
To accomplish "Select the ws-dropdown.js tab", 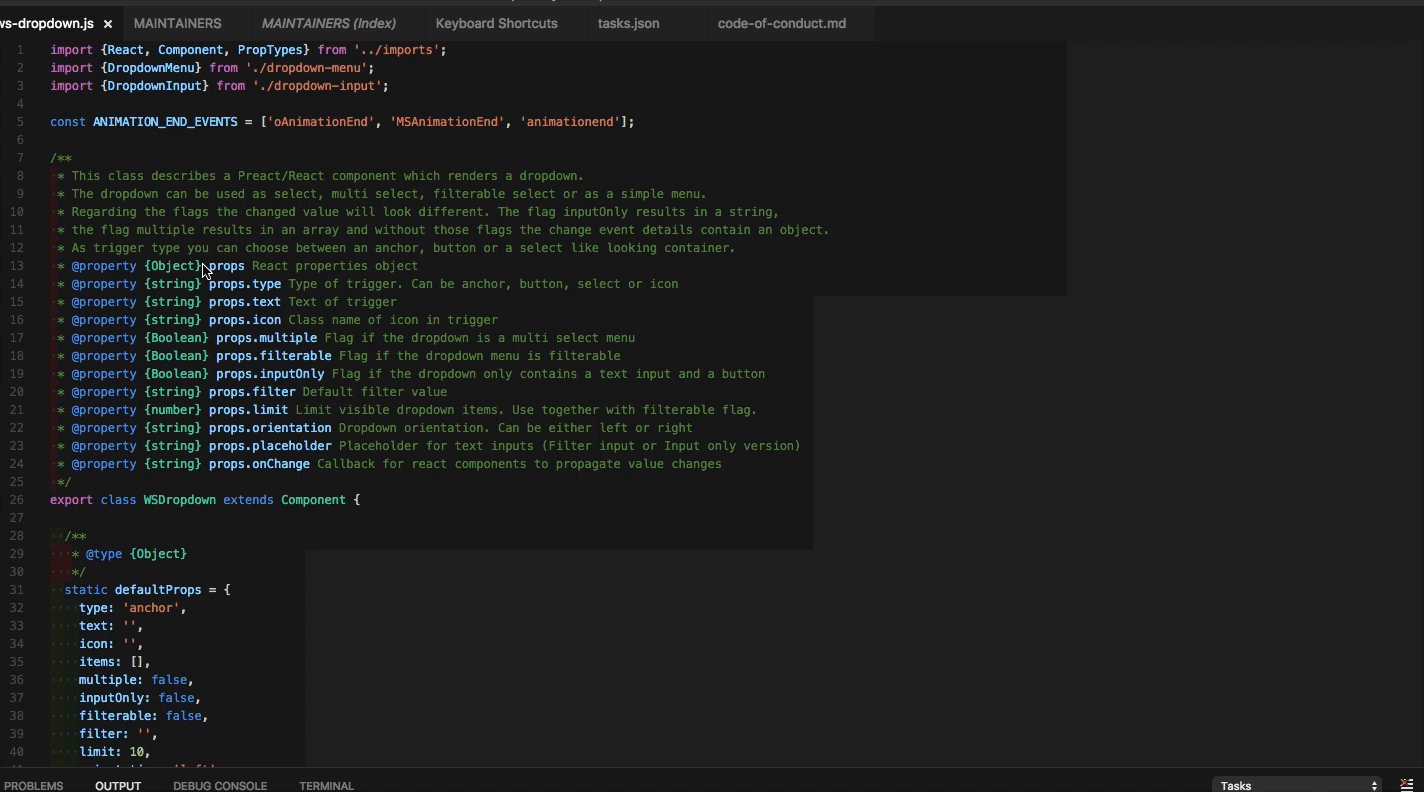I will point(46,23).
